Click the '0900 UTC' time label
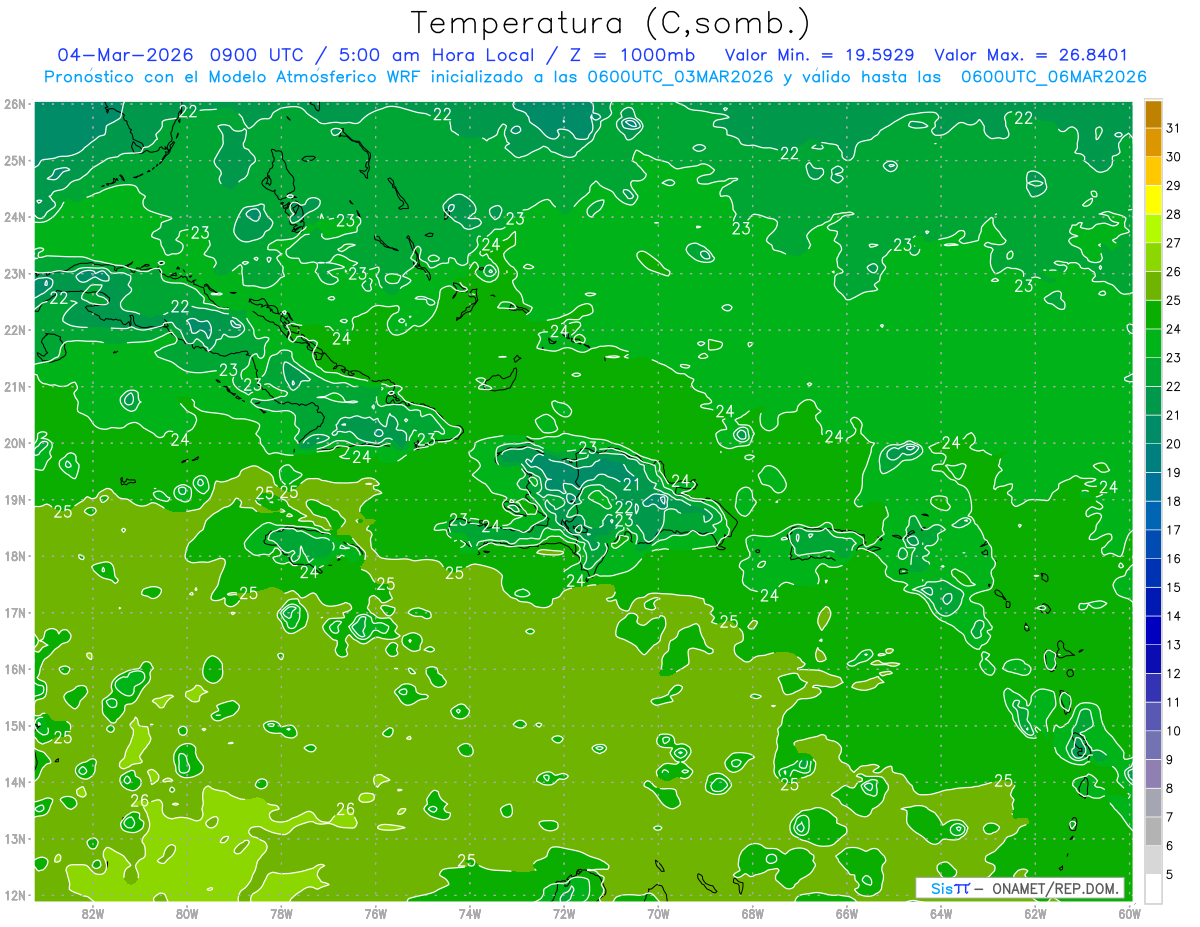The image size is (1200, 927). tap(255, 55)
